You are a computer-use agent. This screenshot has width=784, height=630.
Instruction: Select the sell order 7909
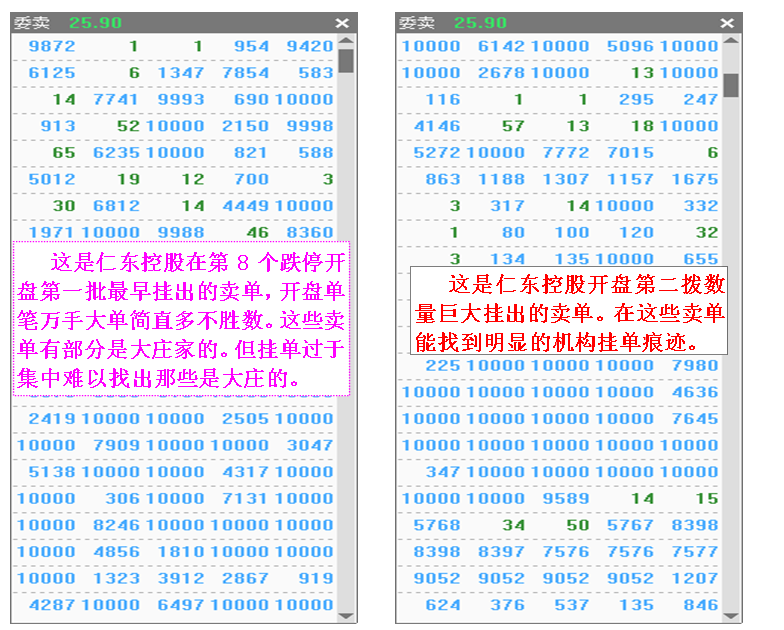[116, 445]
